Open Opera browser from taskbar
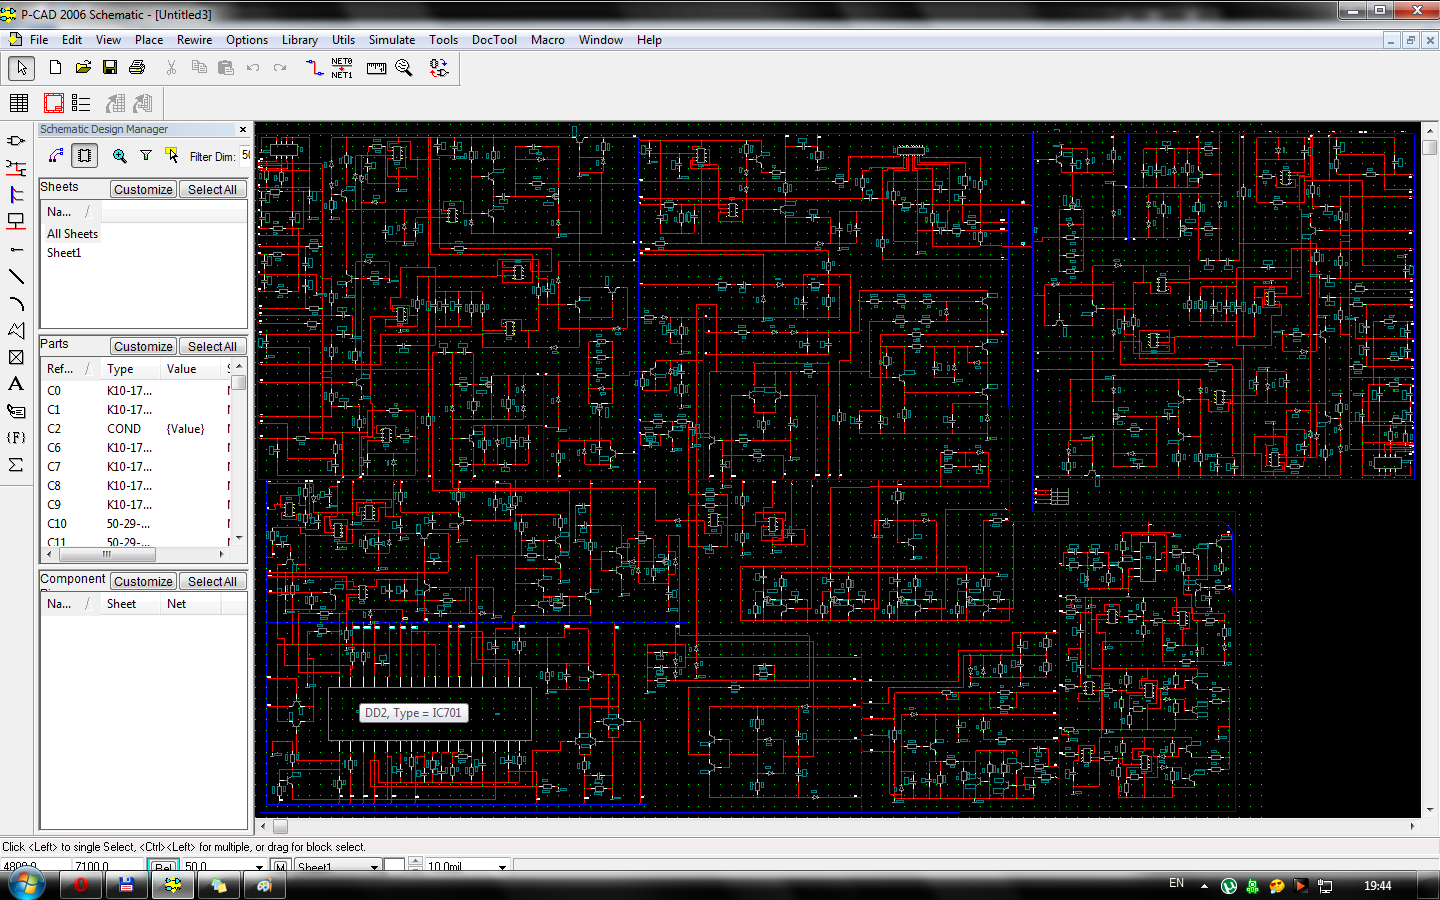The width and height of the screenshot is (1440, 900). click(80, 884)
